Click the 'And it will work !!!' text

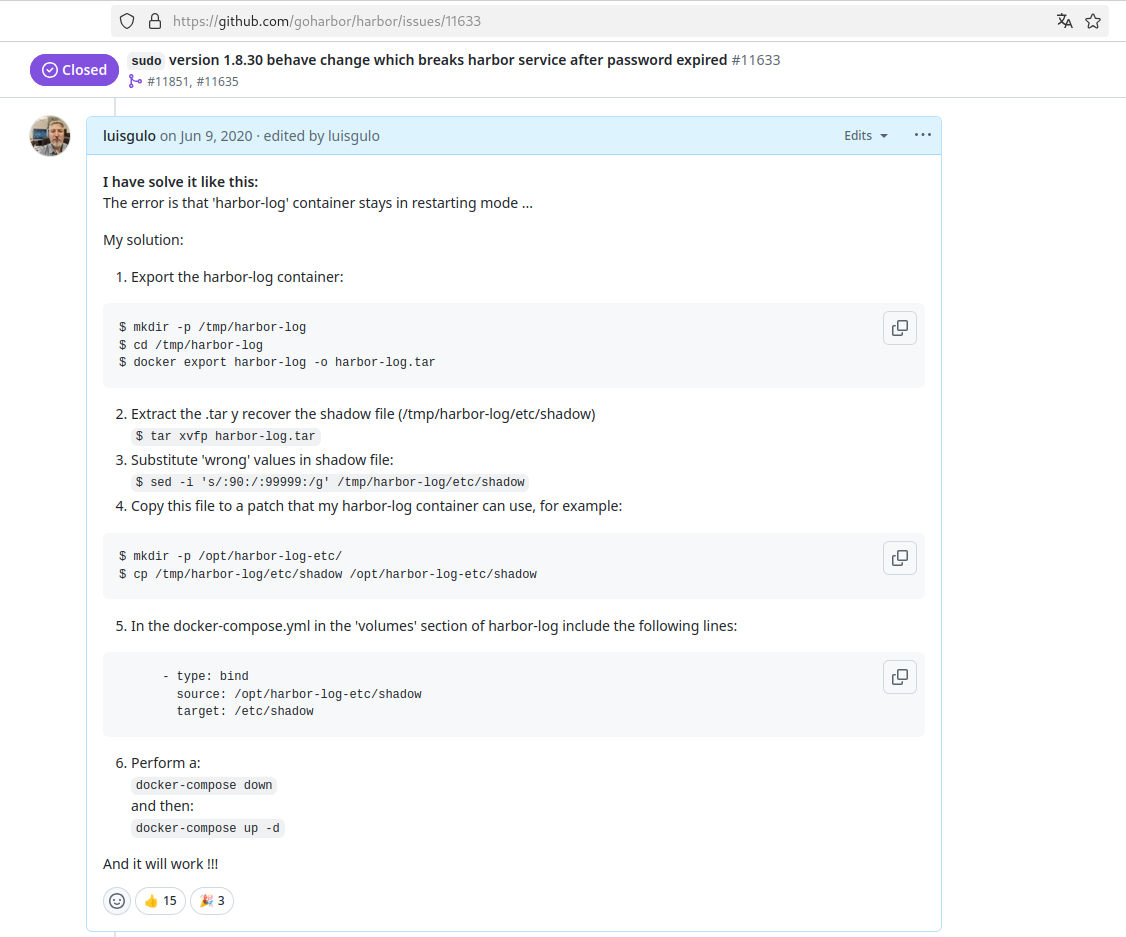click(x=160, y=864)
